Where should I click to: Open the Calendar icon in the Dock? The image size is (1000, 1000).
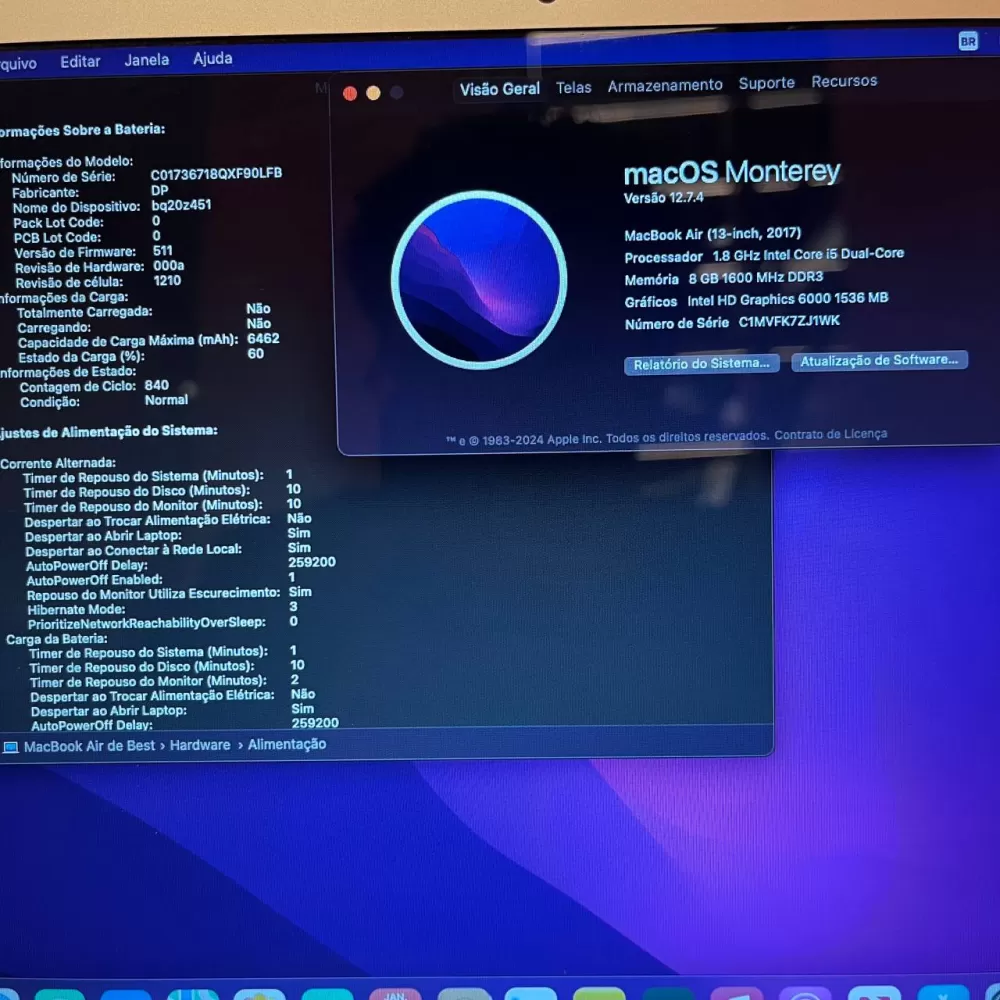click(x=395, y=994)
